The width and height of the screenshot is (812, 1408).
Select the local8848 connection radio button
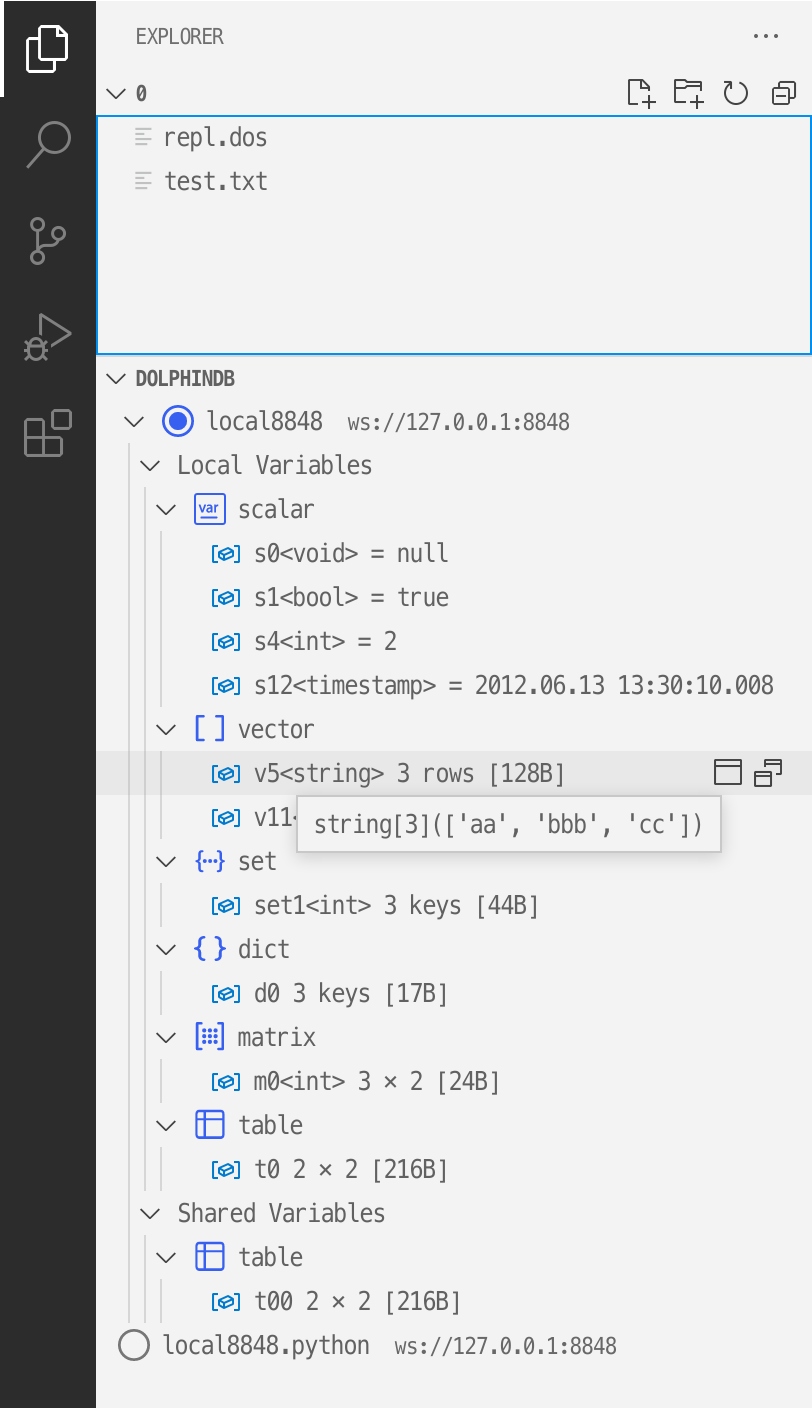click(x=177, y=421)
